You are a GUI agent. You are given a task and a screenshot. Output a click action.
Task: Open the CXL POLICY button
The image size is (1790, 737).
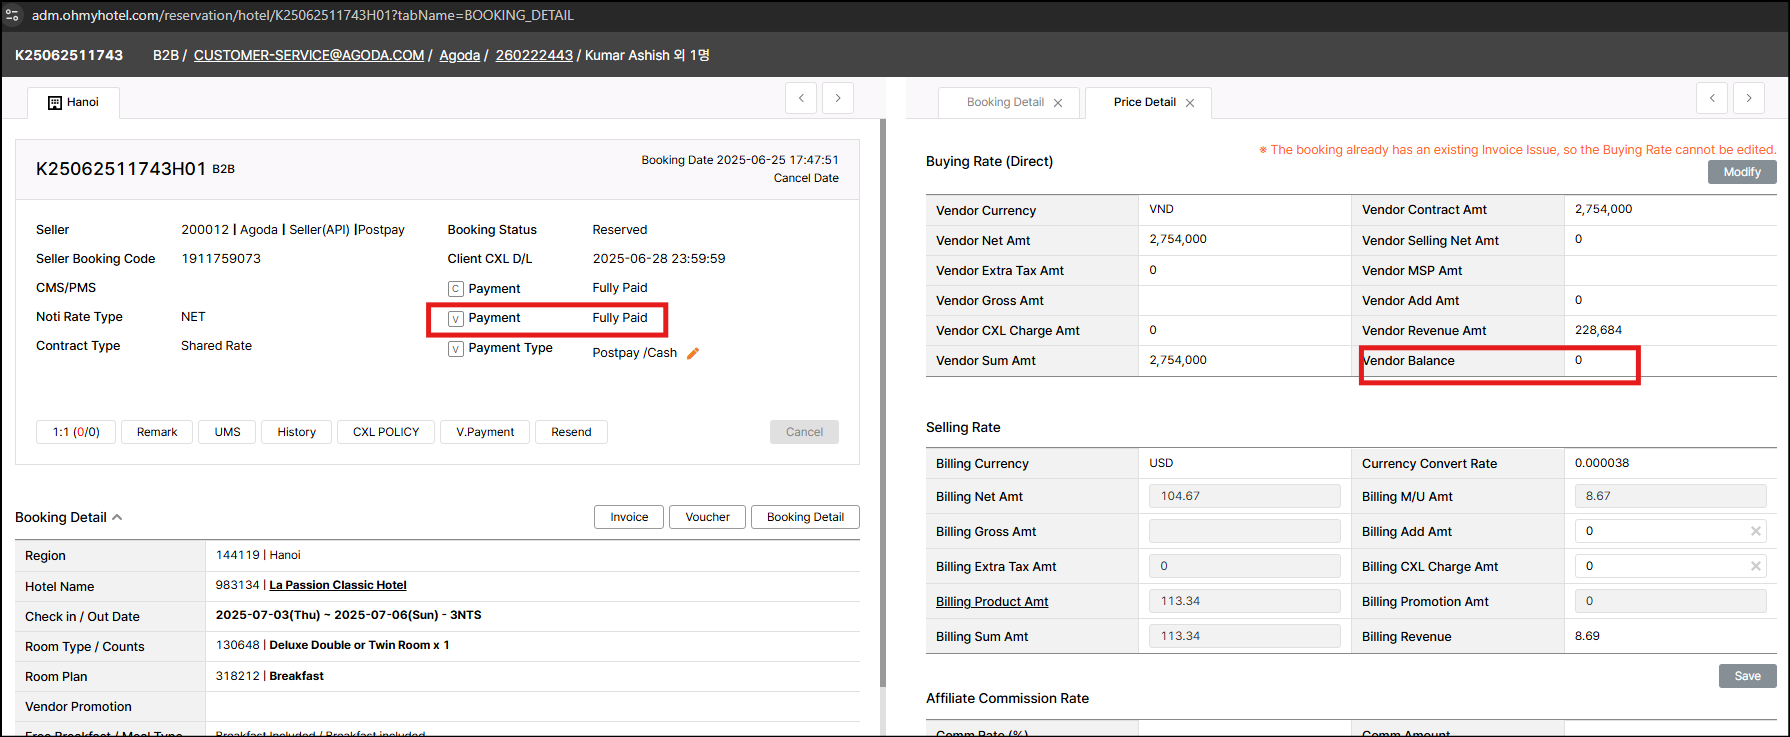click(386, 432)
